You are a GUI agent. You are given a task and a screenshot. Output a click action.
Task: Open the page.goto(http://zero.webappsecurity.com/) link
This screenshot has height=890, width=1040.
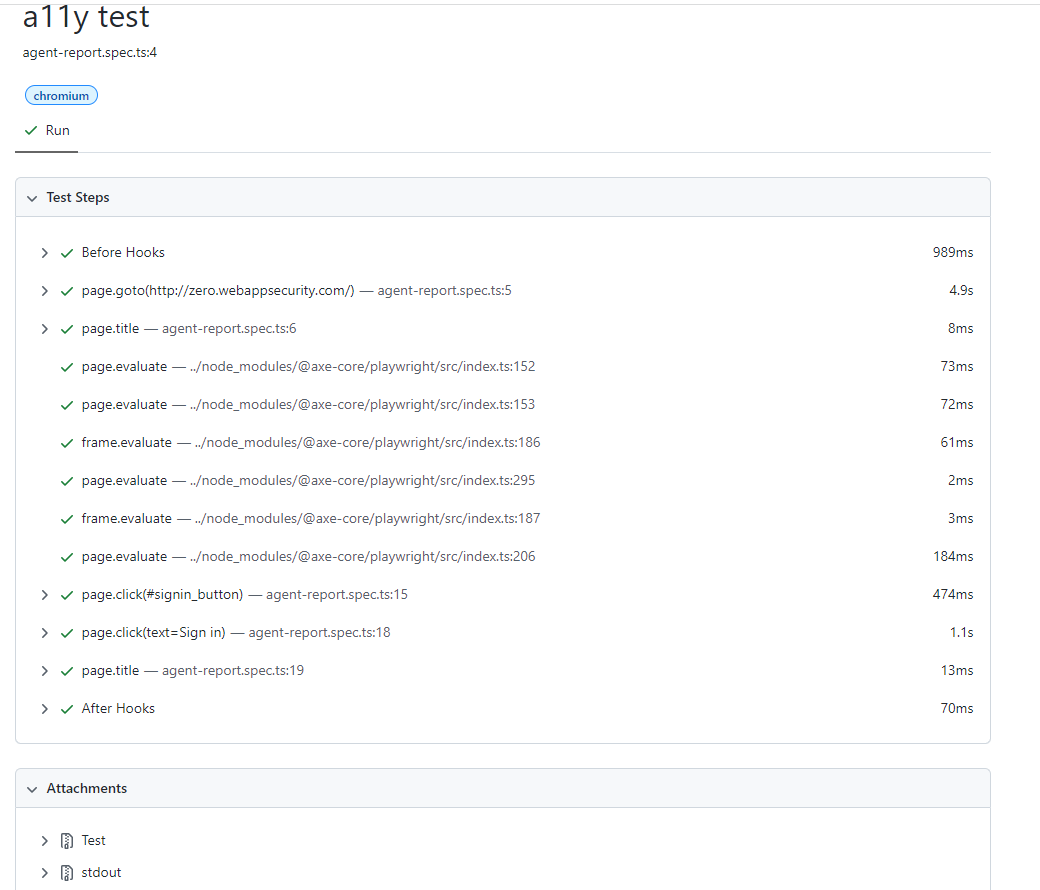tap(218, 290)
